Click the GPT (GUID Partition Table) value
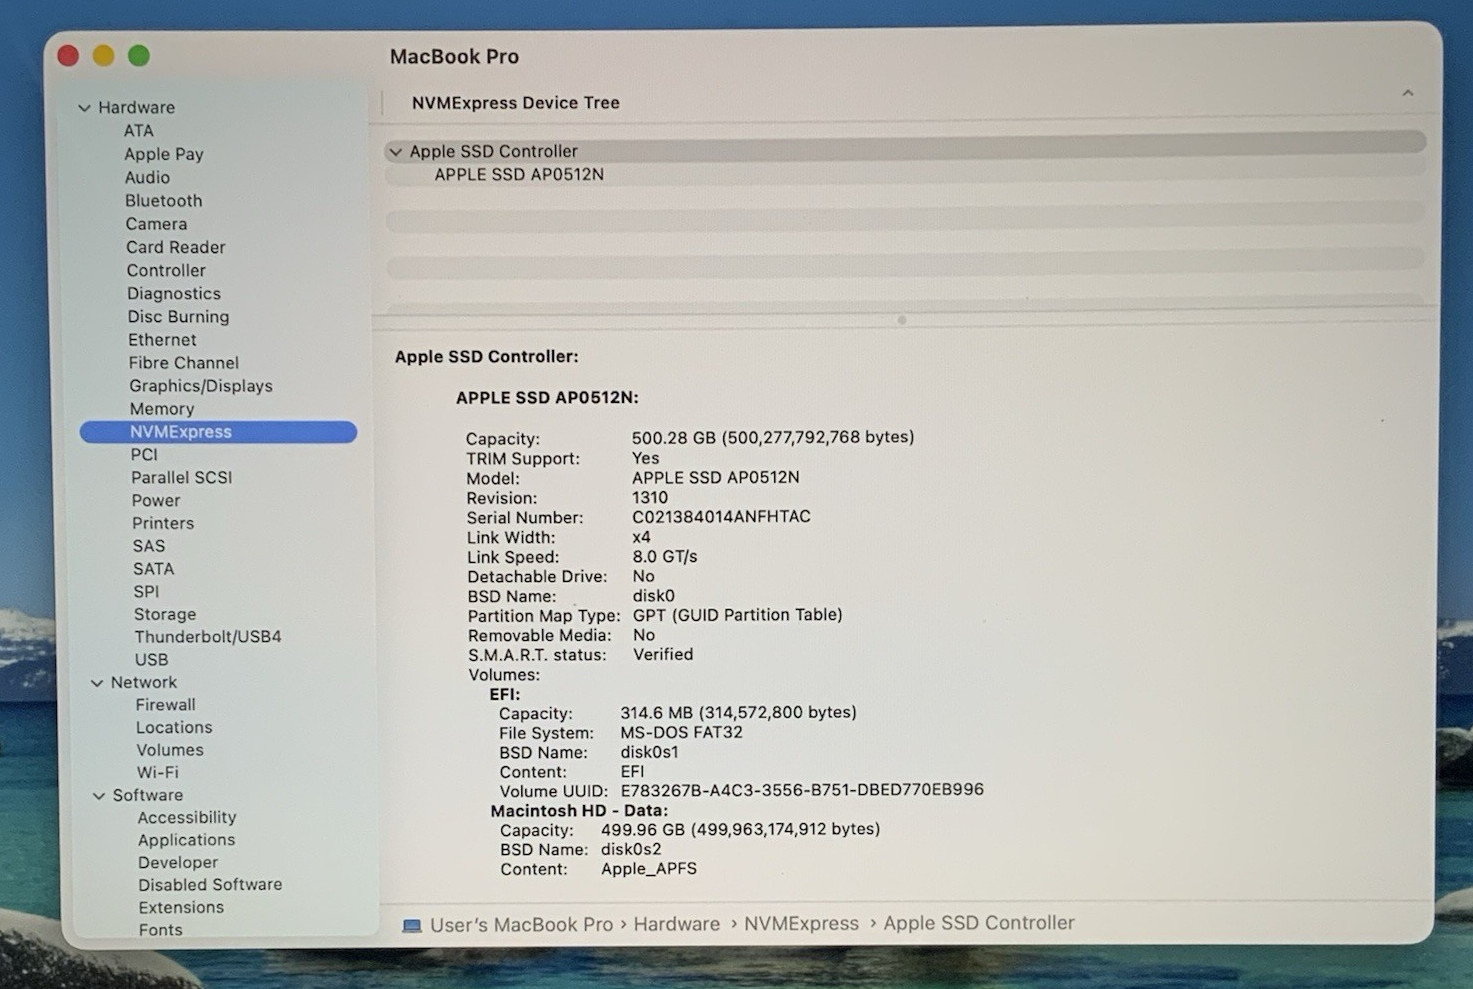 pos(738,615)
